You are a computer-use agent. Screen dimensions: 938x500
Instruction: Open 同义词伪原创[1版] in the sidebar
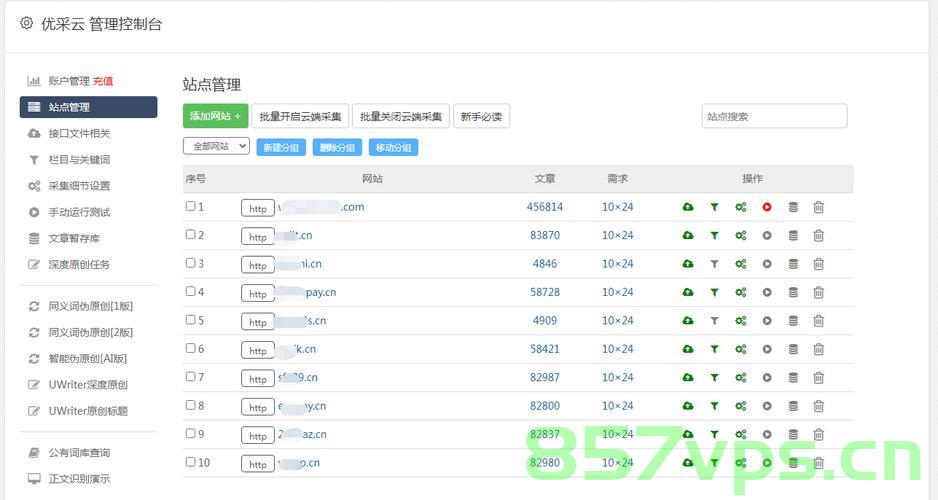click(x=90, y=306)
